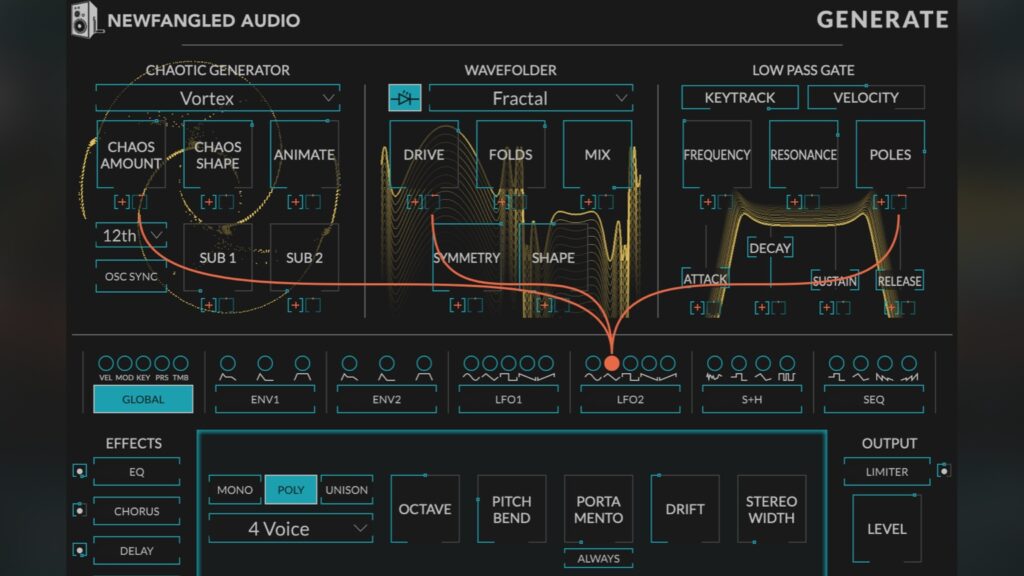Open the 4 Voice polyphony dropdown
1024x576 pixels.
291,528
